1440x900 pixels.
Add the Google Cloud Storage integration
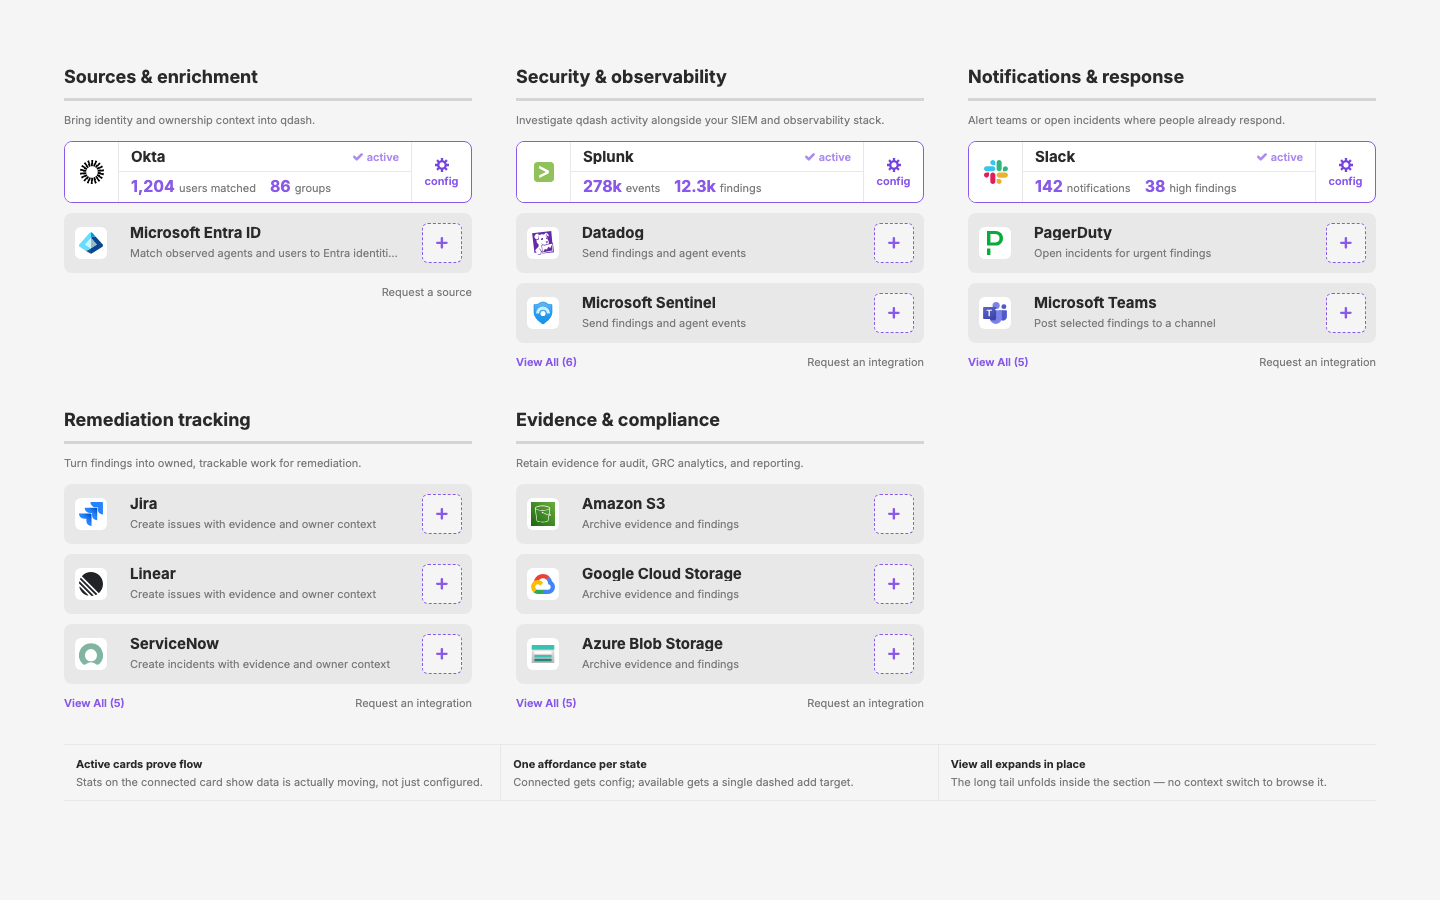tap(894, 584)
